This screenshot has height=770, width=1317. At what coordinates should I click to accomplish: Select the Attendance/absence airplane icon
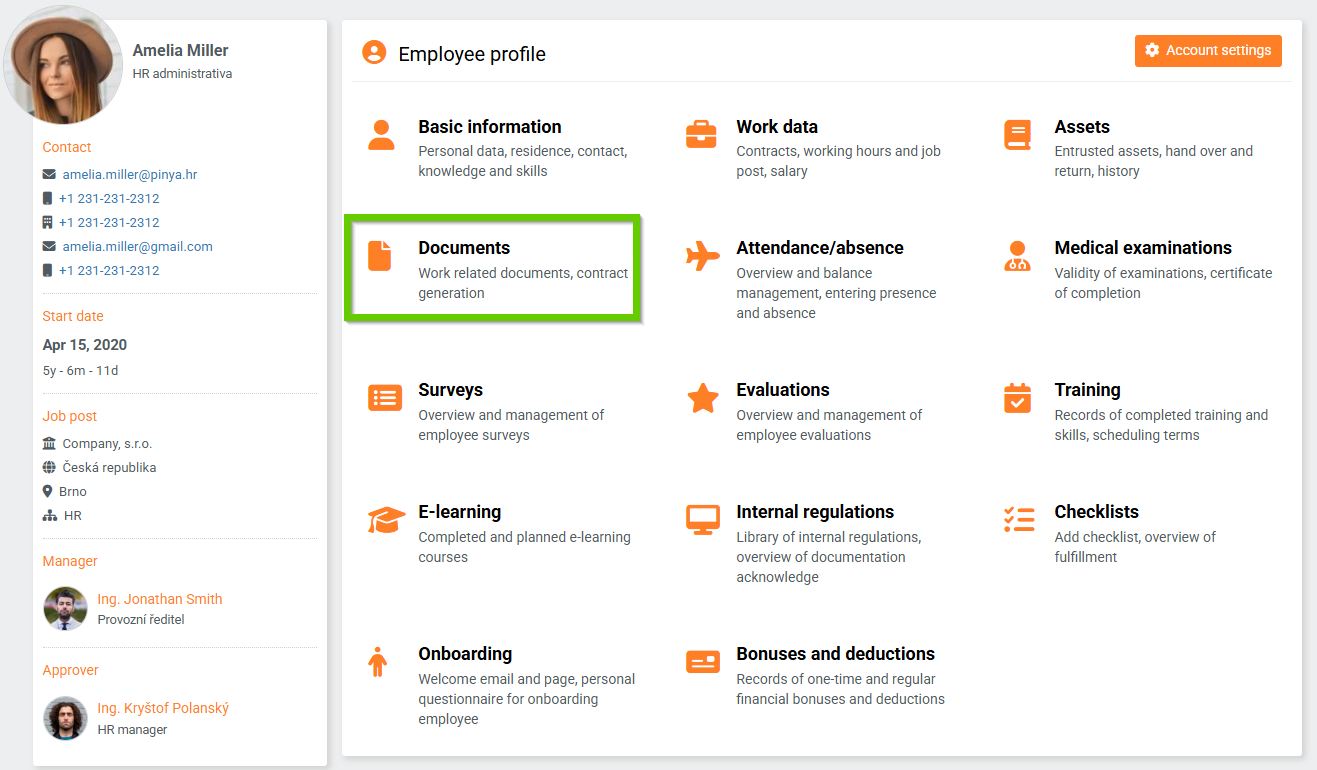pyautogui.click(x=702, y=256)
